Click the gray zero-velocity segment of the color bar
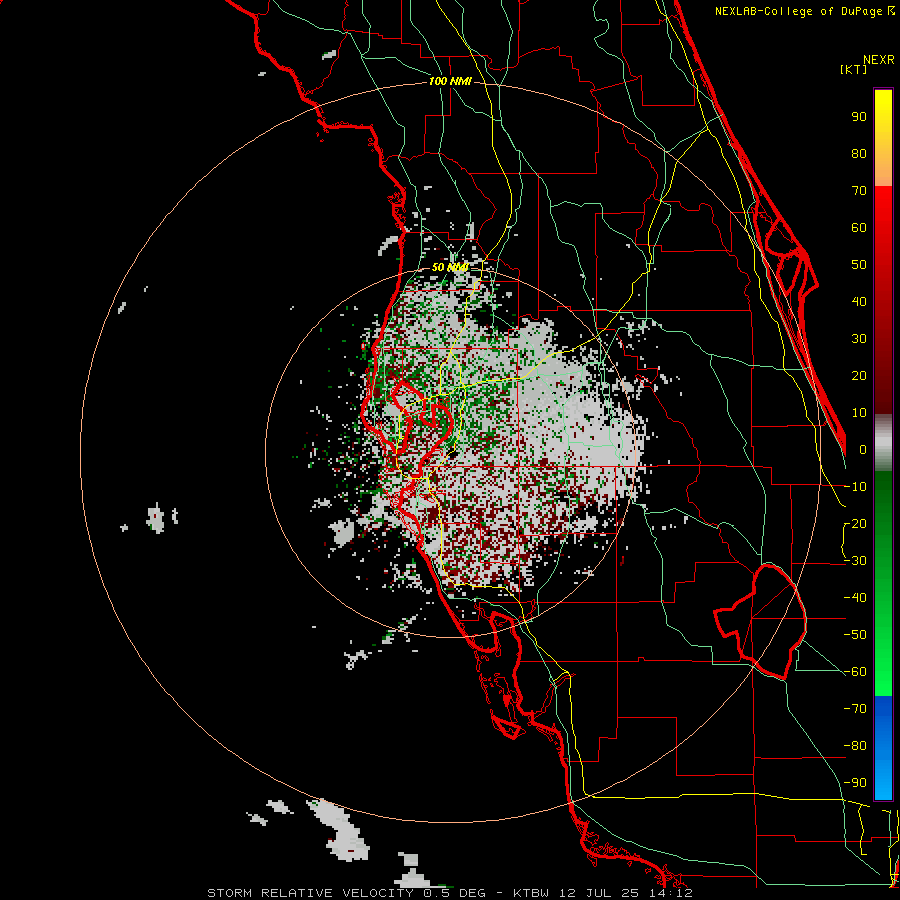Screen dimensions: 900x900 click(x=883, y=443)
